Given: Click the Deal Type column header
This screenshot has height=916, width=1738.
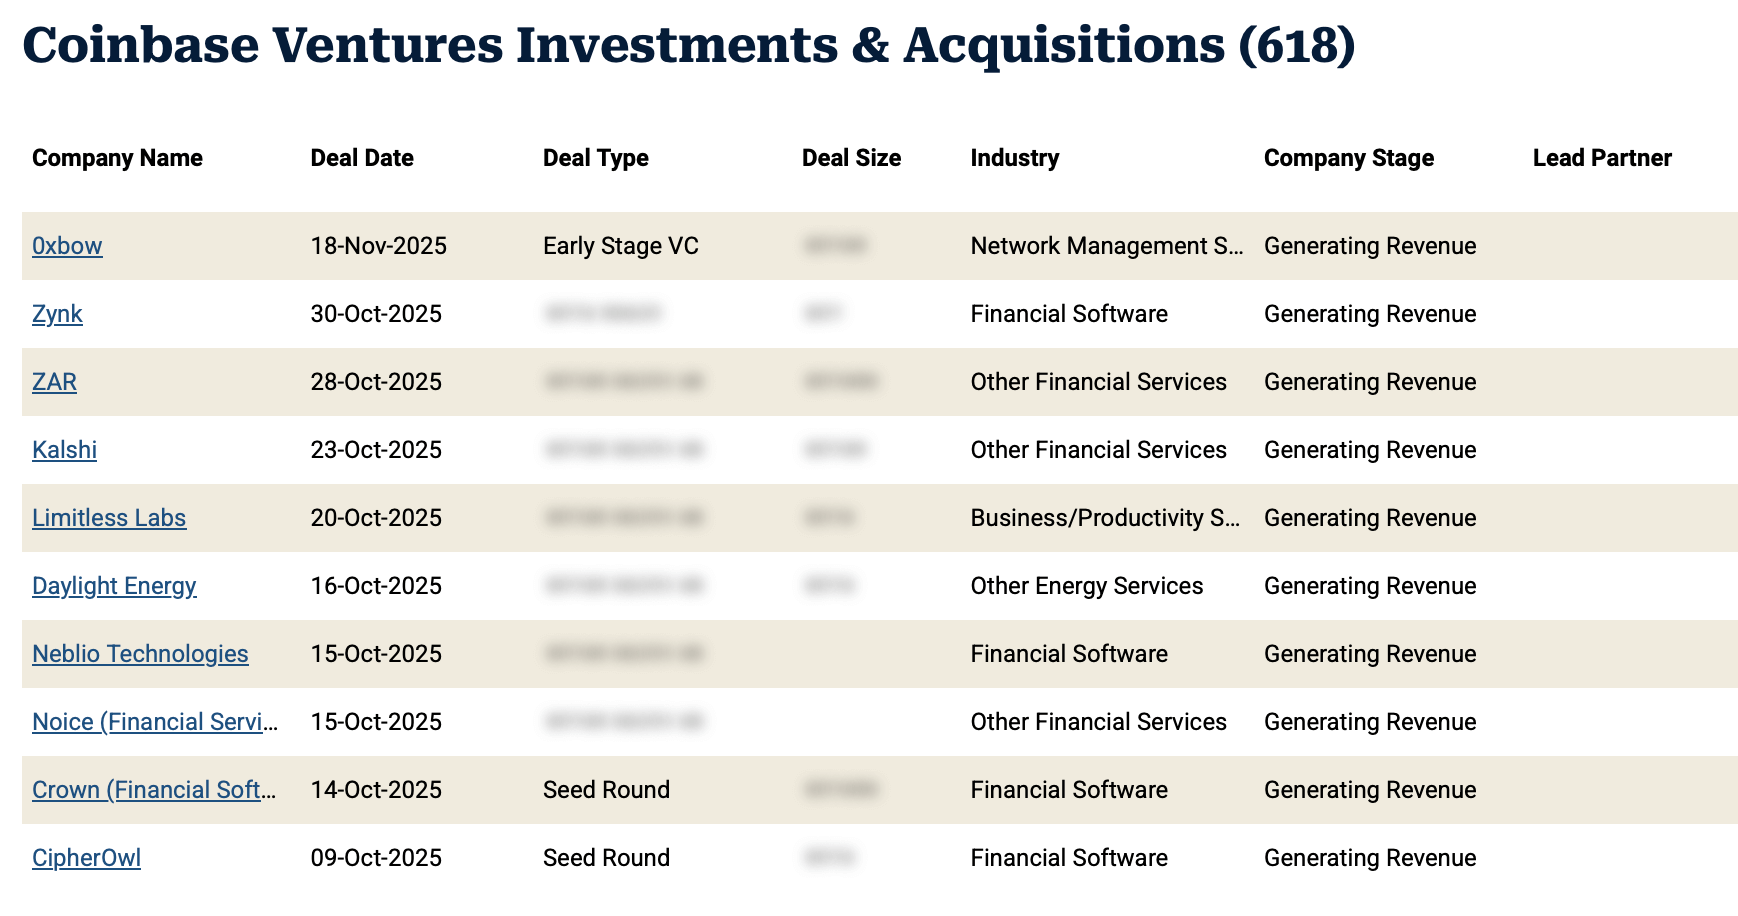Looking at the screenshot, I should coord(595,158).
